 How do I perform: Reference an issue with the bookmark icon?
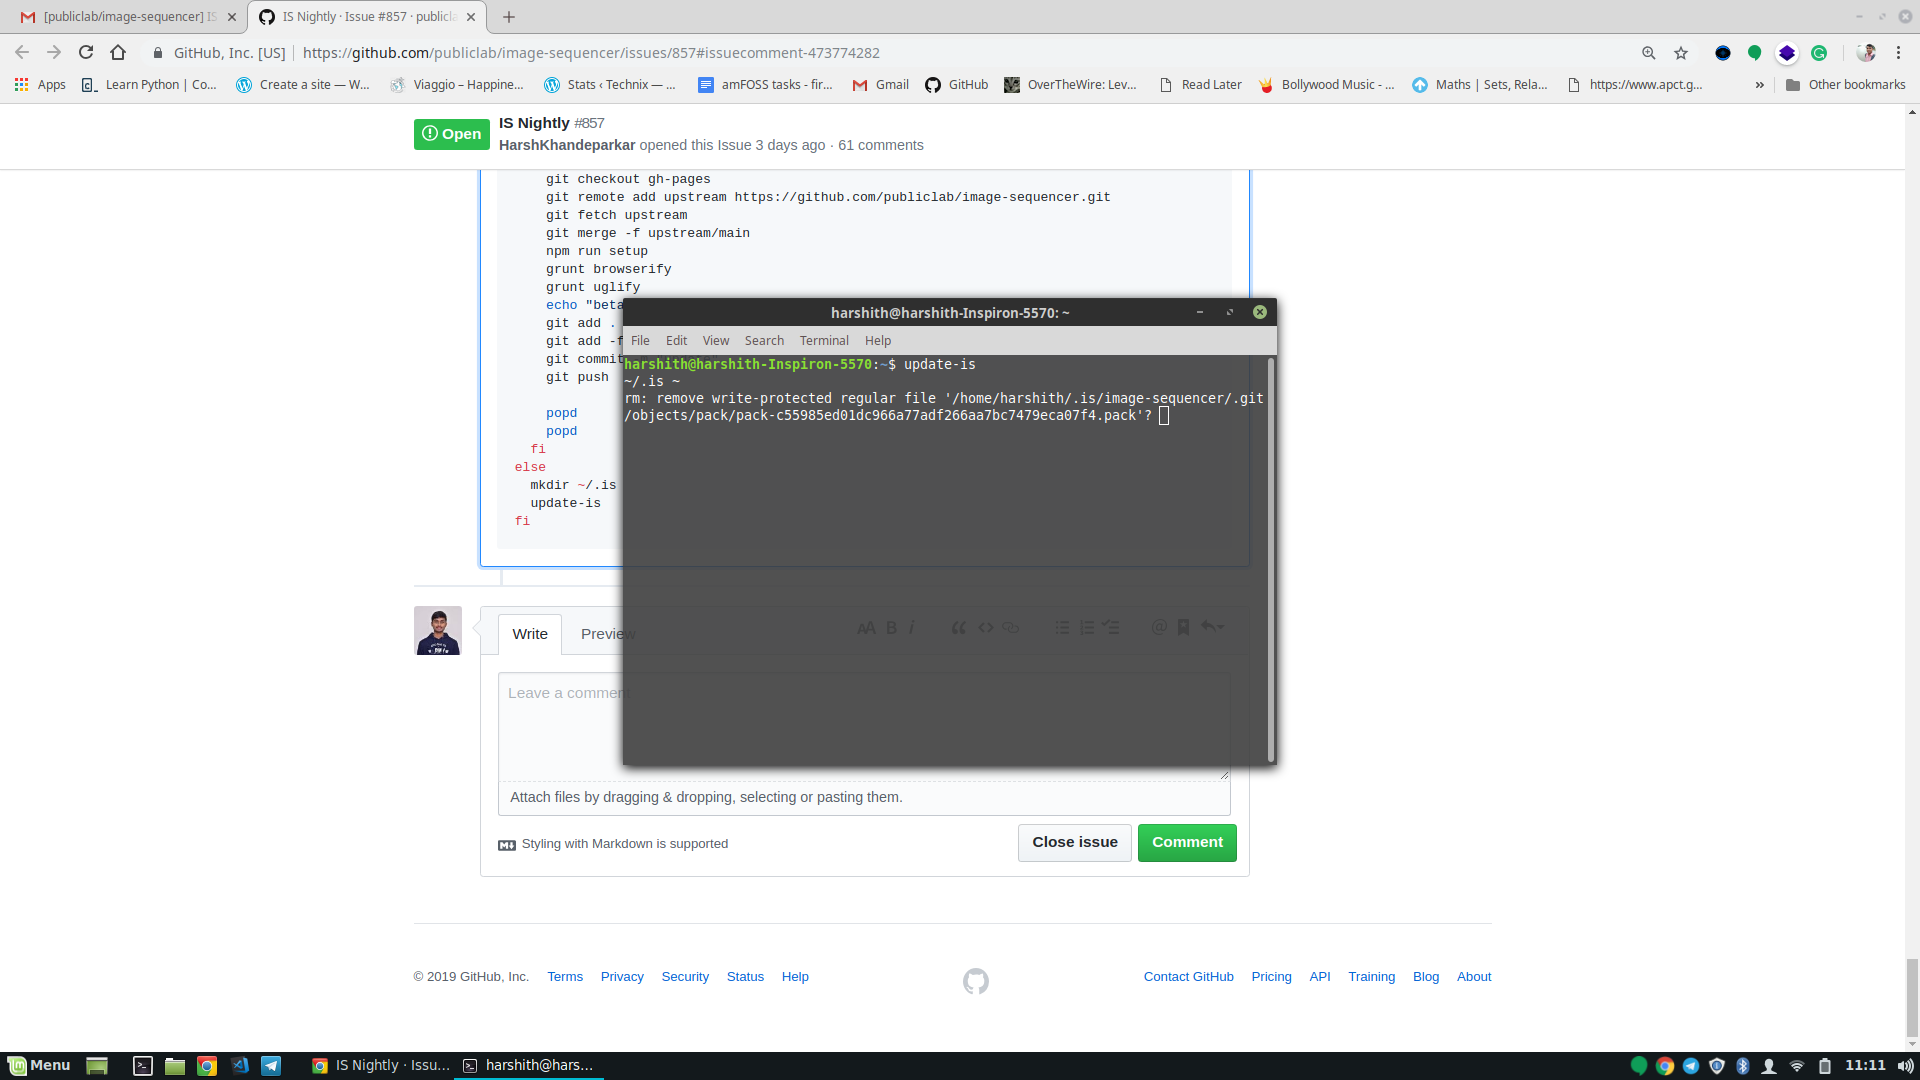[1183, 628]
